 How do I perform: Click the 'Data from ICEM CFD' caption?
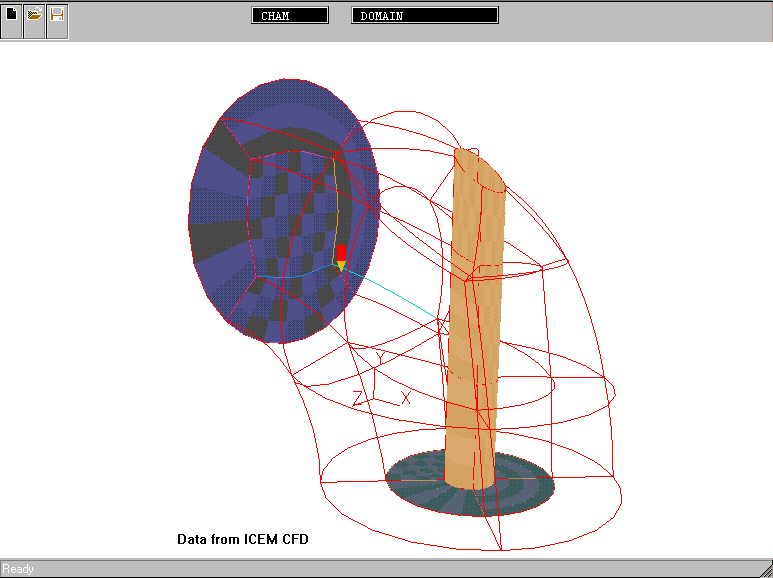[x=243, y=539]
